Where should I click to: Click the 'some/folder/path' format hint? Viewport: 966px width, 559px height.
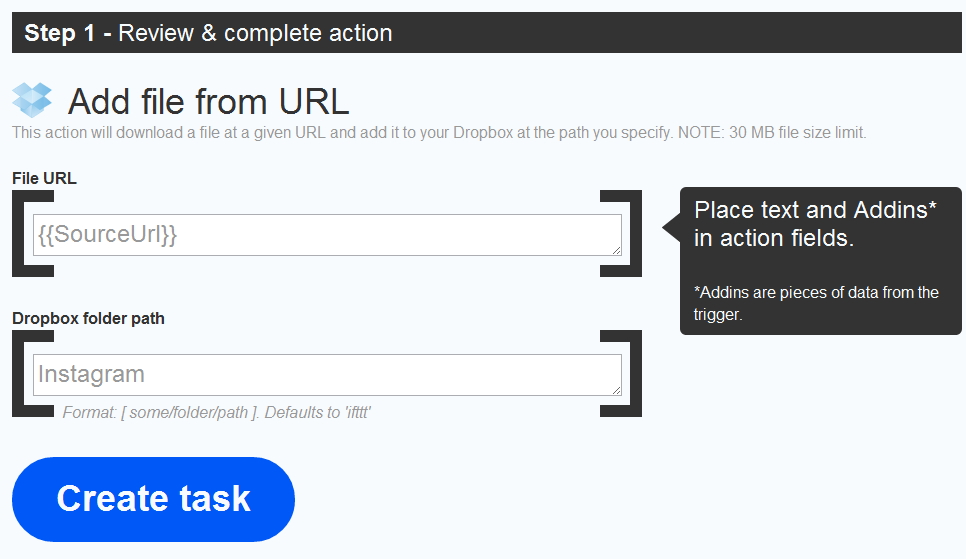click(x=216, y=412)
